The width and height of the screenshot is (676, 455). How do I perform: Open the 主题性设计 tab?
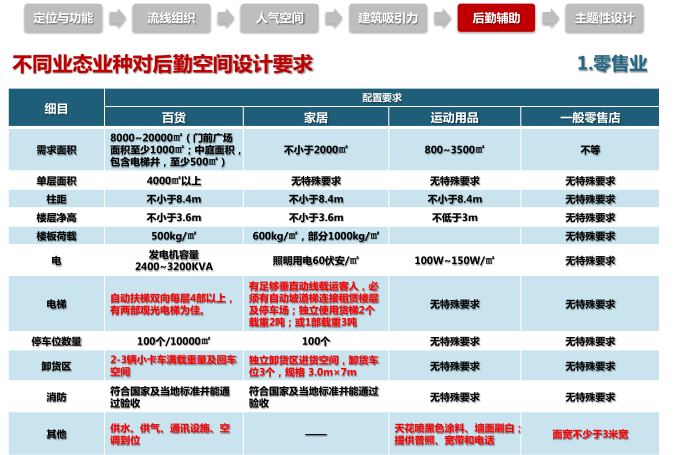pyautogui.click(x=604, y=18)
